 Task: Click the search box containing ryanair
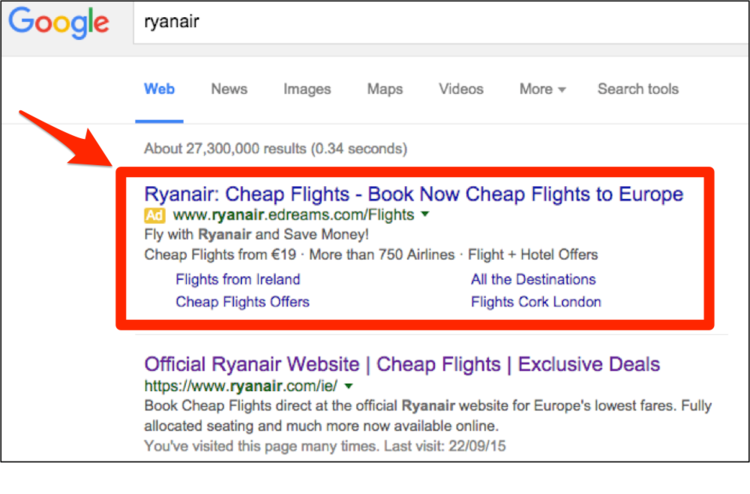click(441, 22)
